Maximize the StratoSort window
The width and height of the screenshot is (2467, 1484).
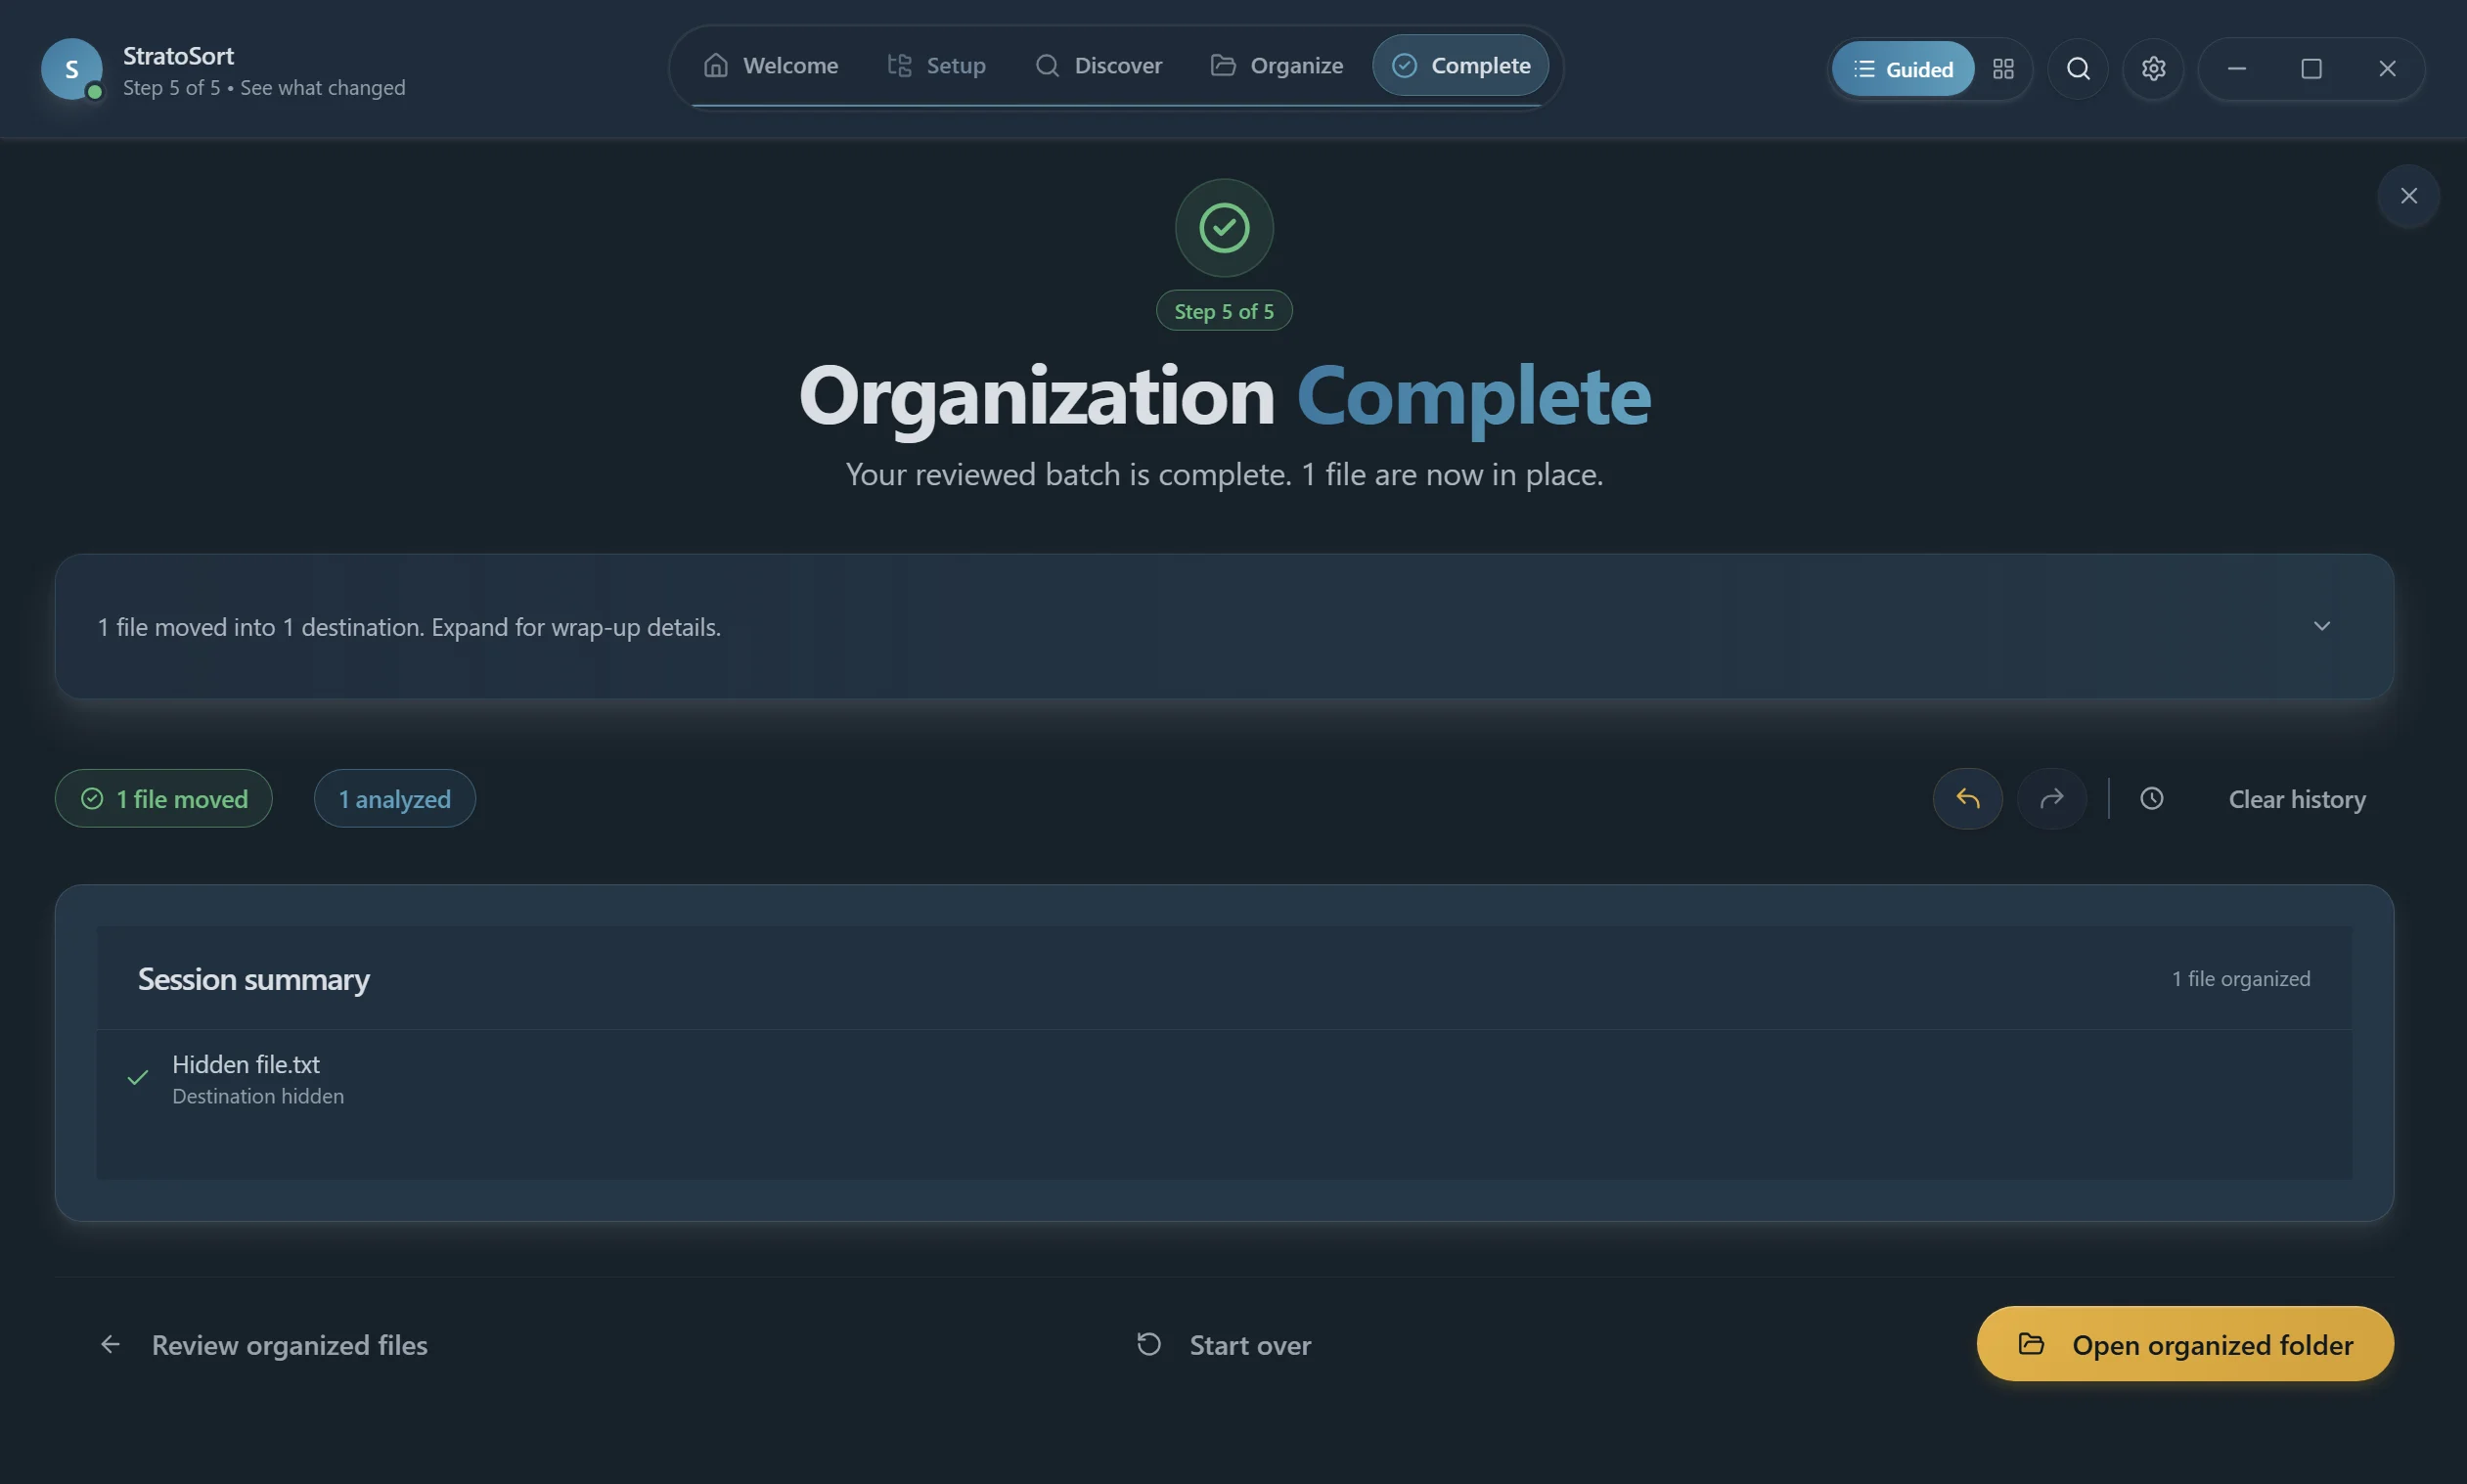coord(2310,69)
